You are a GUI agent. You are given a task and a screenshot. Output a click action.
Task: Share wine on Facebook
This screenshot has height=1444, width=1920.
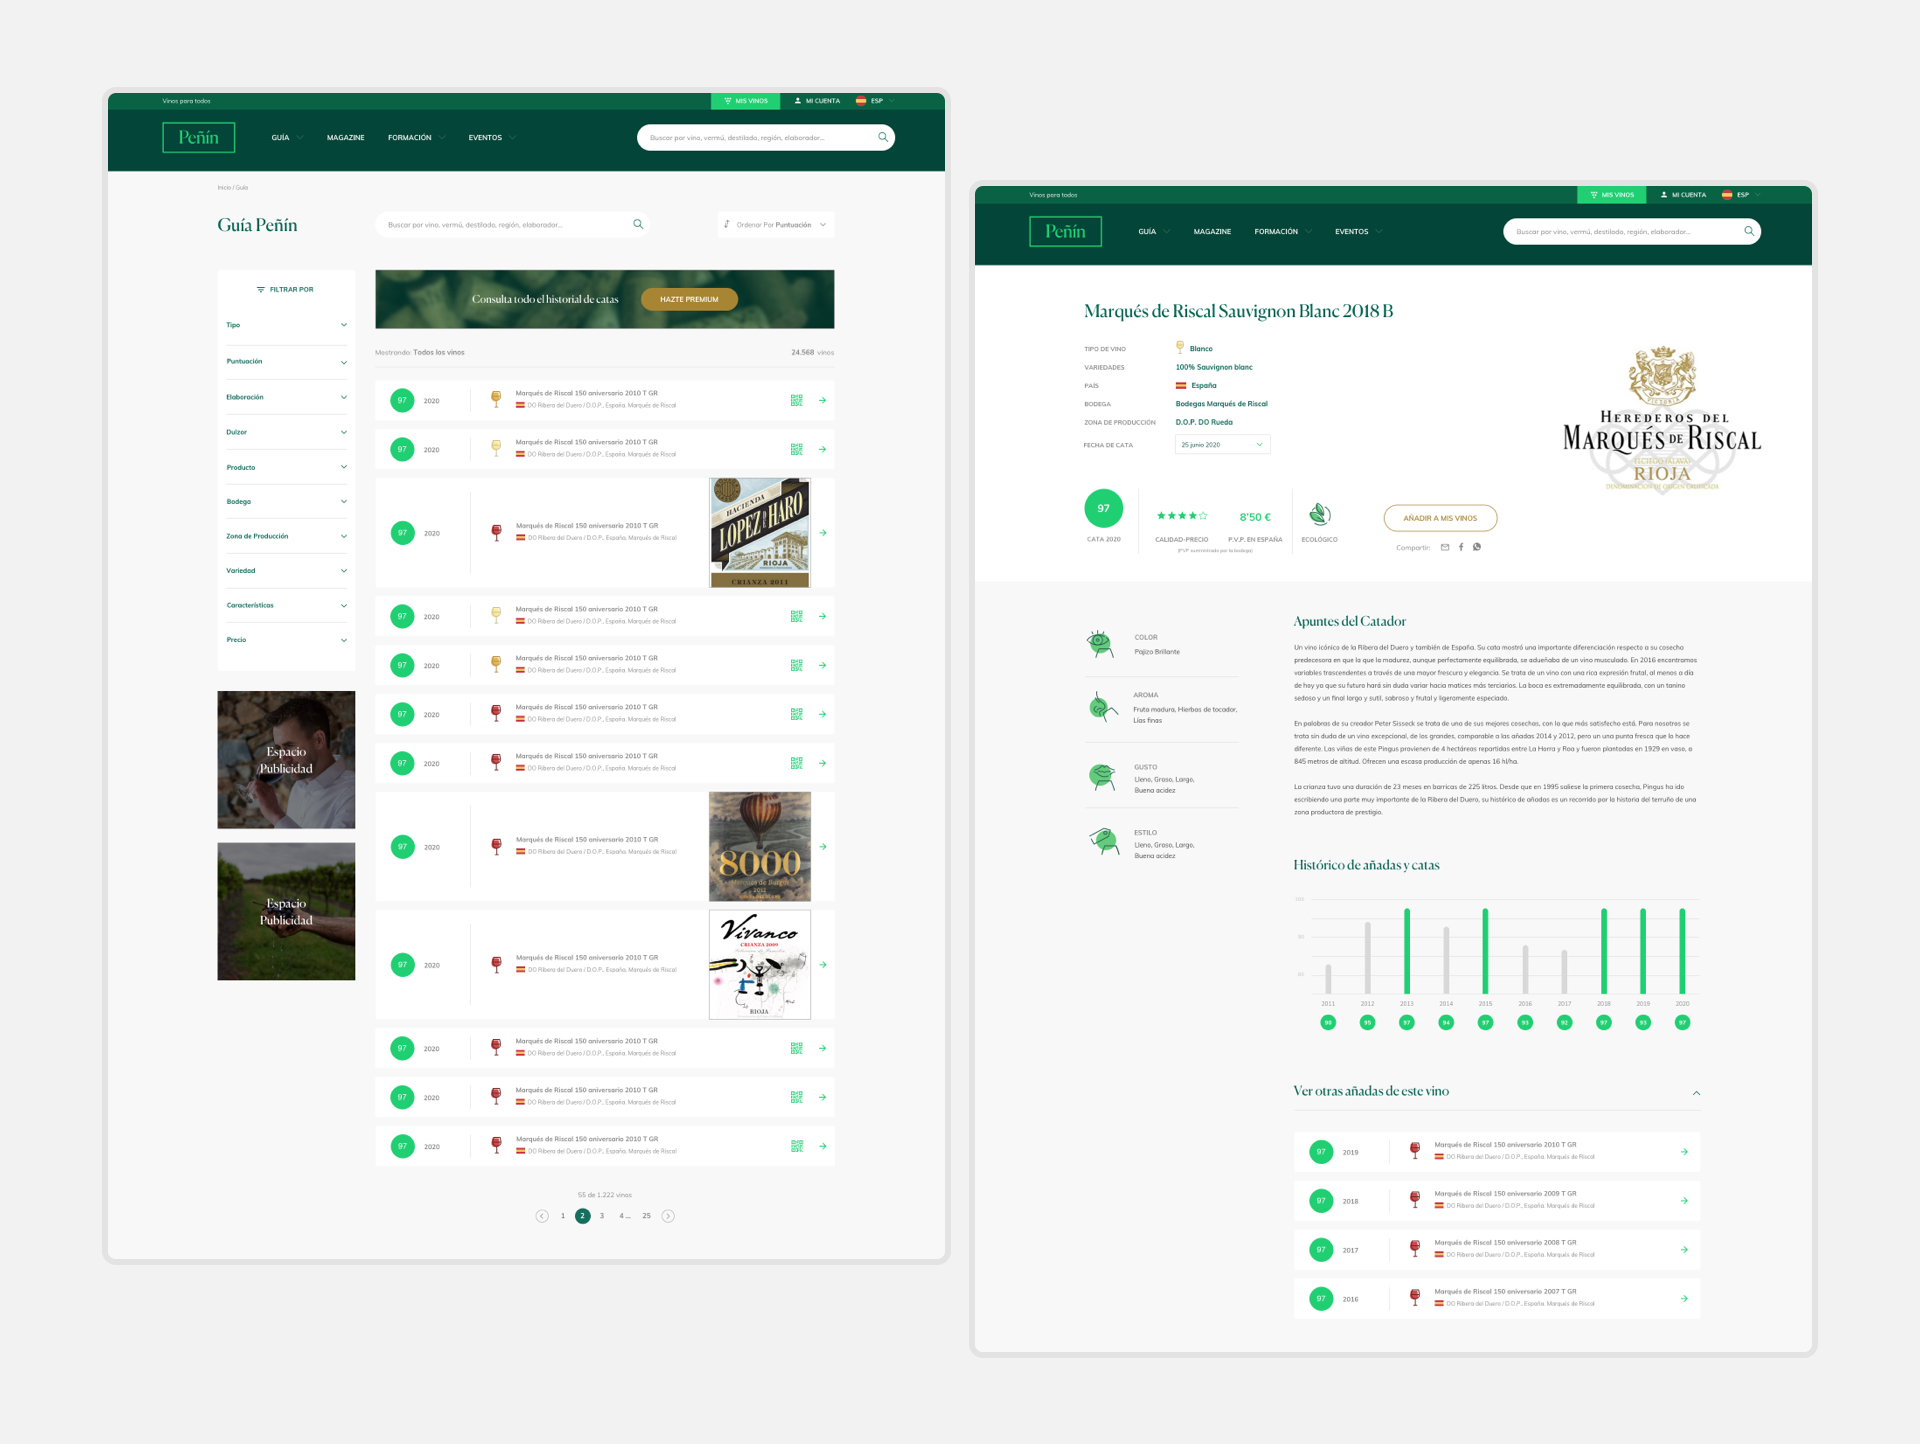1461,547
